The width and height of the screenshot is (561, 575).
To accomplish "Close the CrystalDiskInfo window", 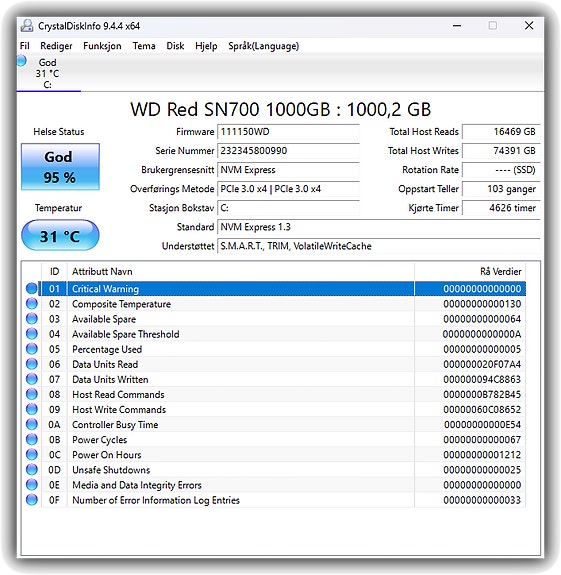I will pos(529,26).
